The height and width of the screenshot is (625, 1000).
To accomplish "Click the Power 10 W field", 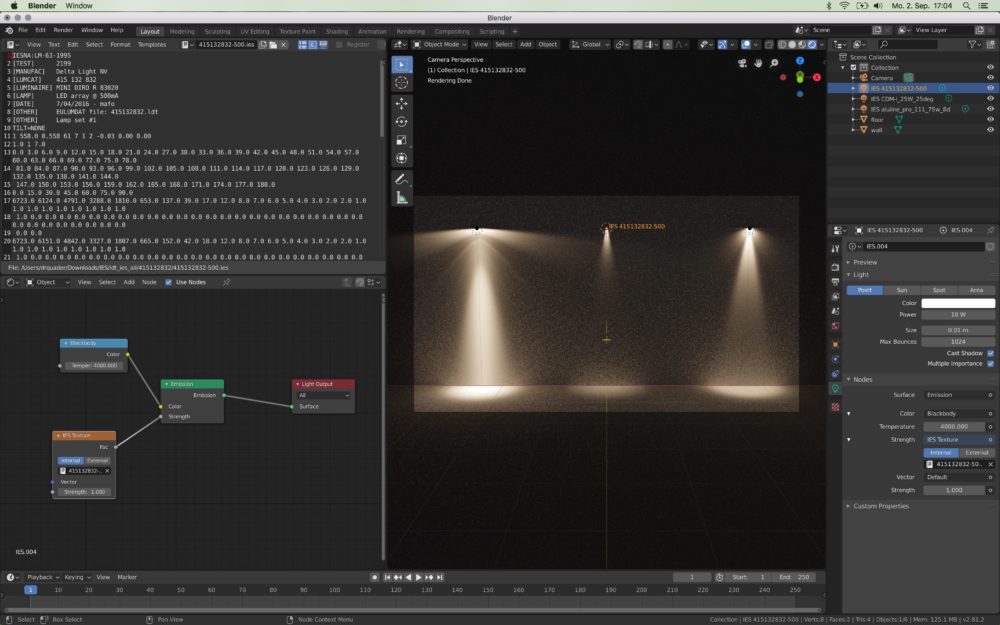I will pos(958,315).
